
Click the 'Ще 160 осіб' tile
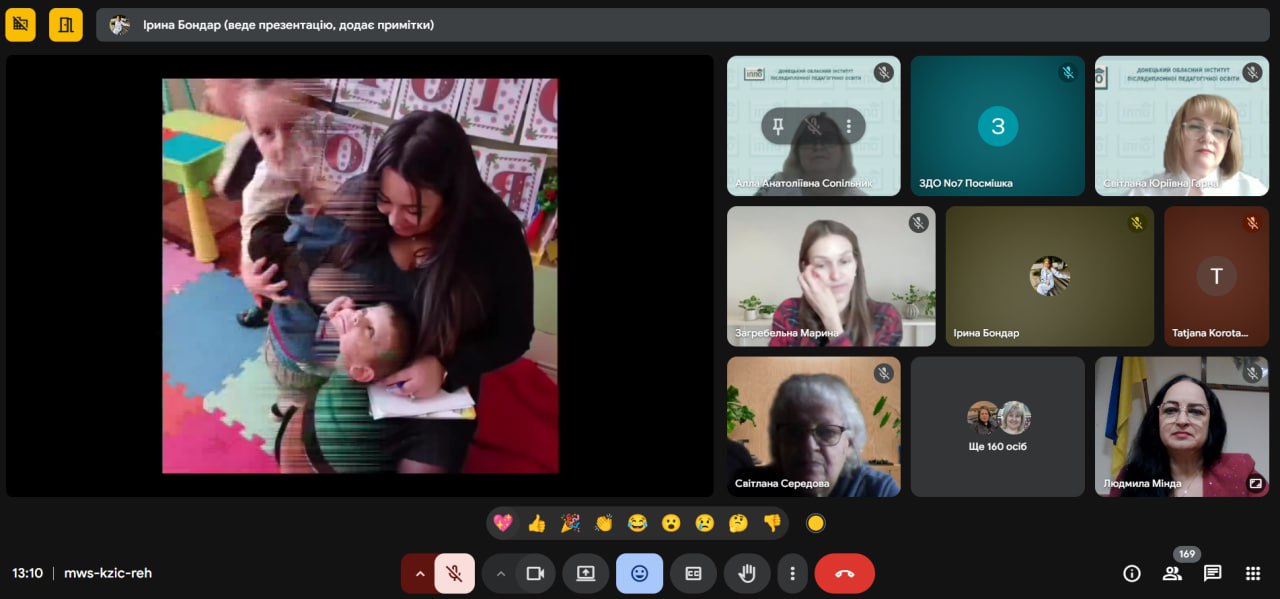tap(997, 427)
